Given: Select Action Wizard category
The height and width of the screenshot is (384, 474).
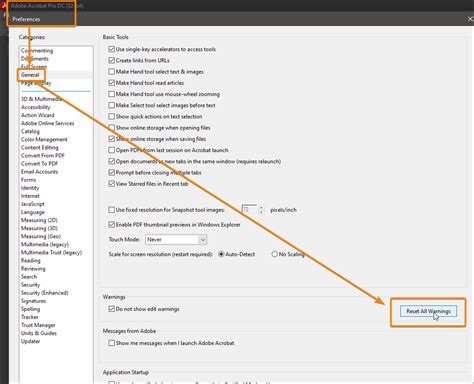Looking at the screenshot, I should point(38,115).
